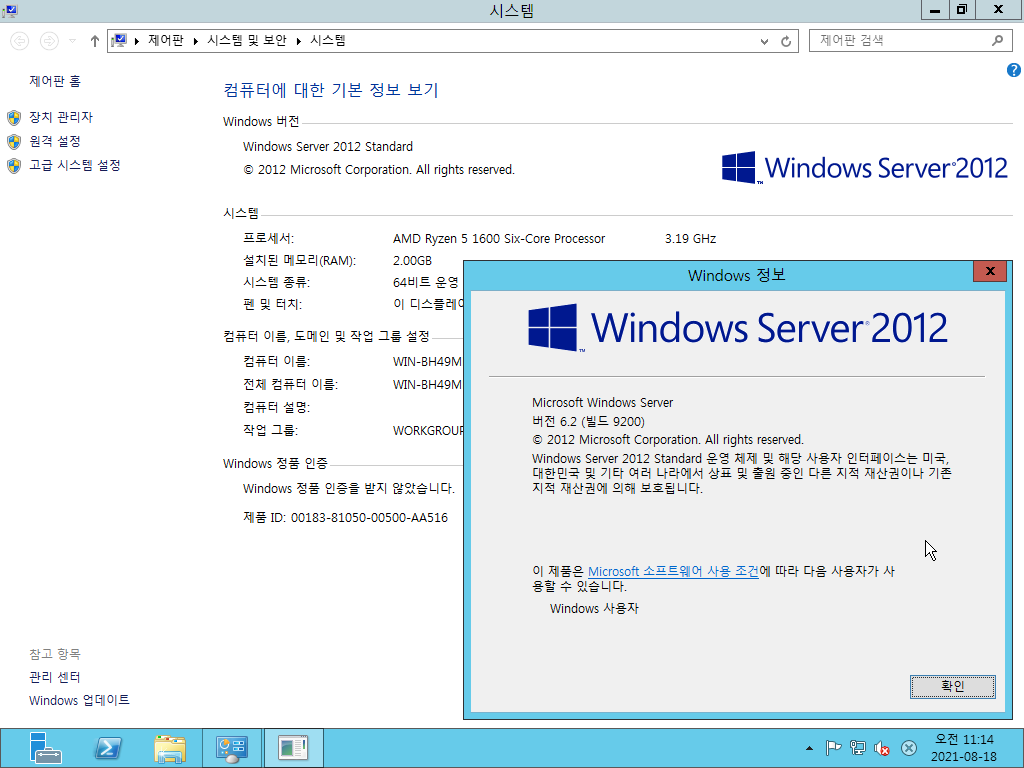Expand arrow after 시스템 및 보안 breadcrumb
Image resolution: width=1024 pixels, height=768 pixels.
click(x=298, y=41)
